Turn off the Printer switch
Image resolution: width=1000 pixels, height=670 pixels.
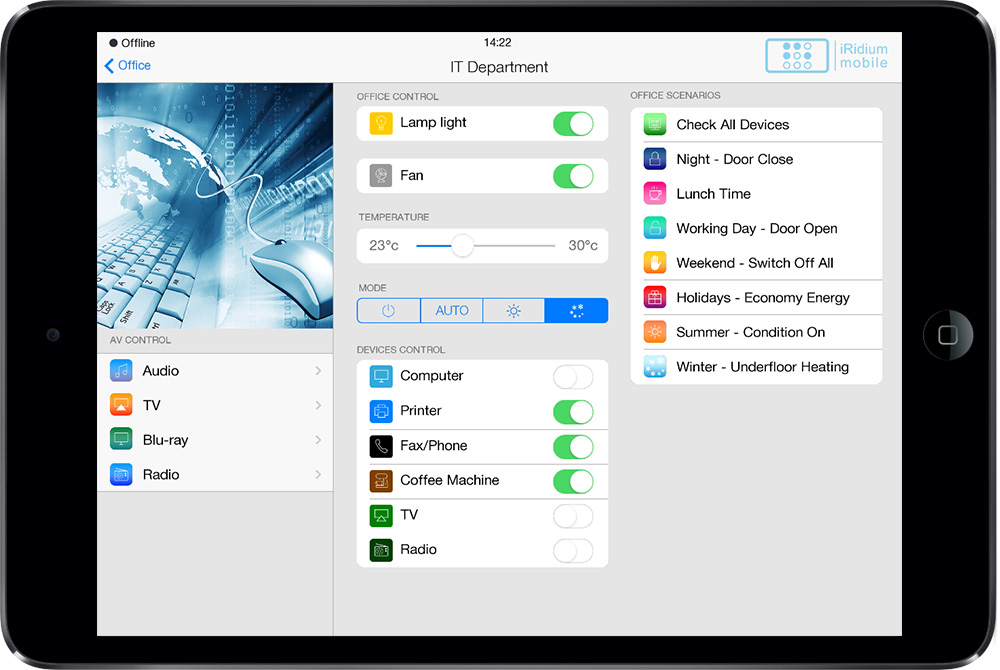click(573, 412)
